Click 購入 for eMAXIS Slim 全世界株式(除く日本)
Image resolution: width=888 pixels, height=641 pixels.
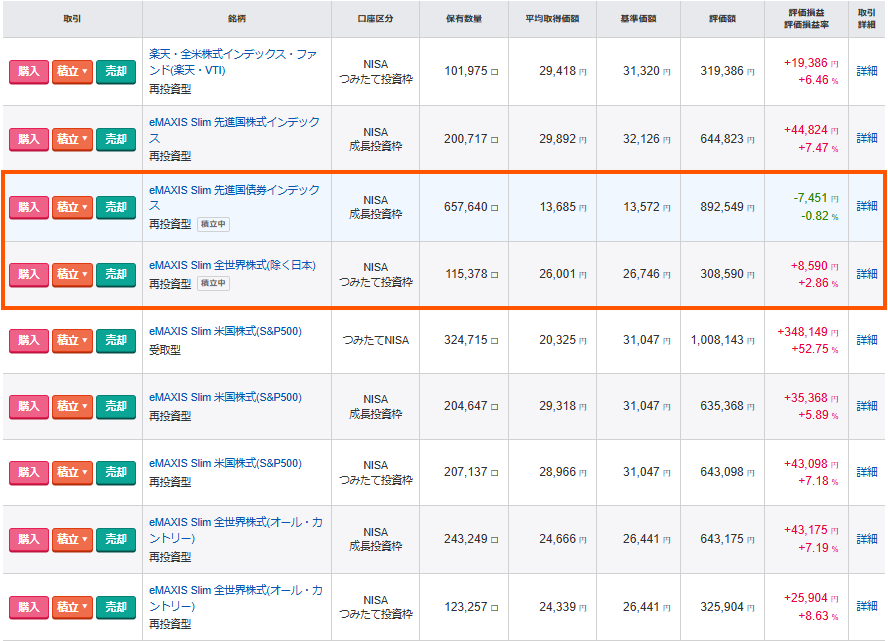(x=29, y=275)
